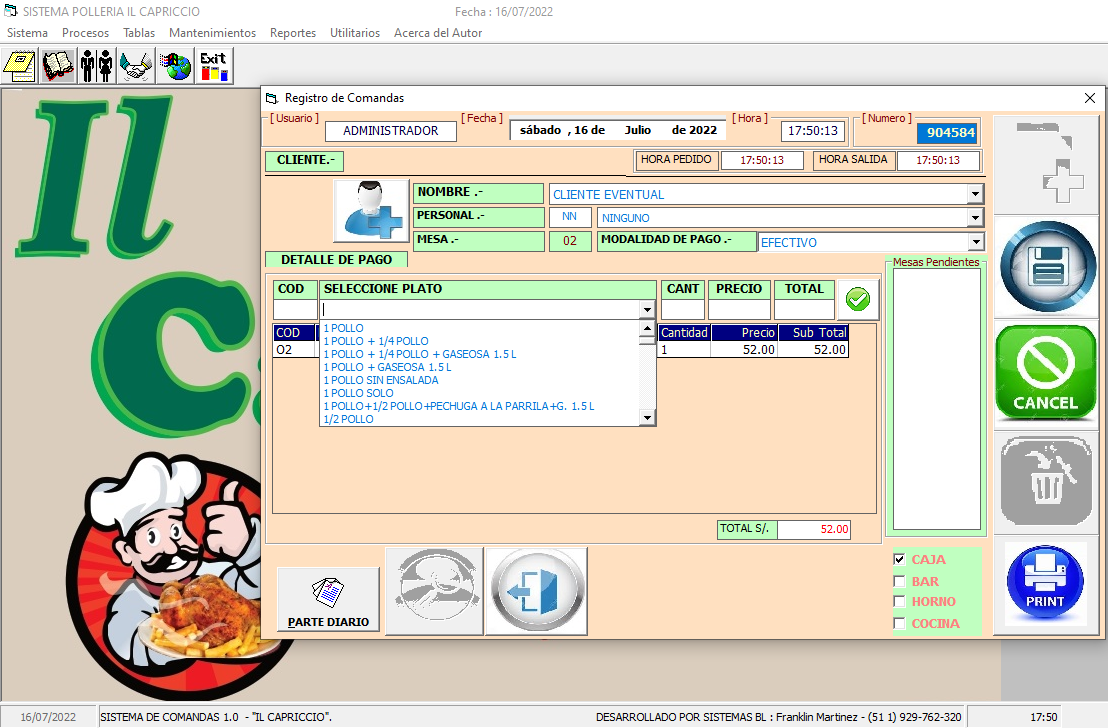This screenshot has height=728, width=1108.
Task: Click the open book toolbar icon
Action: pyautogui.click(x=59, y=66)
